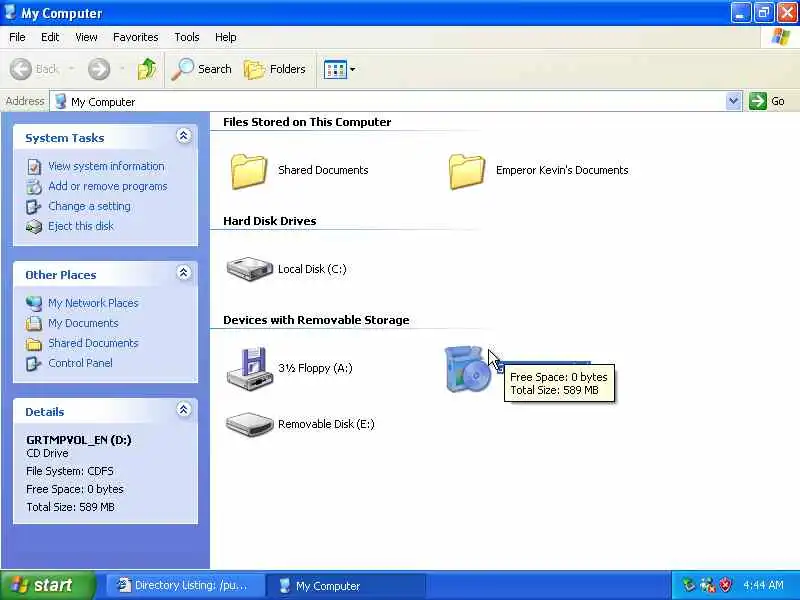800x600 pixels.
Task: Select the Local Disk (C:) drive icon
Action: [249, 269]
